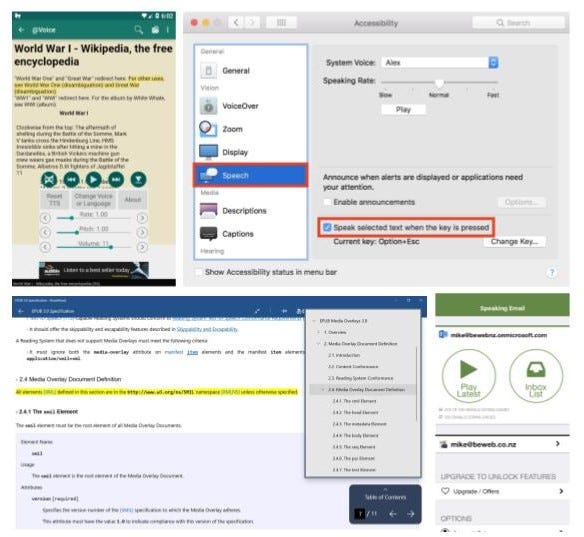Open Inbox List in Speaking Email
584x537 pixels.
coord(536,376)
